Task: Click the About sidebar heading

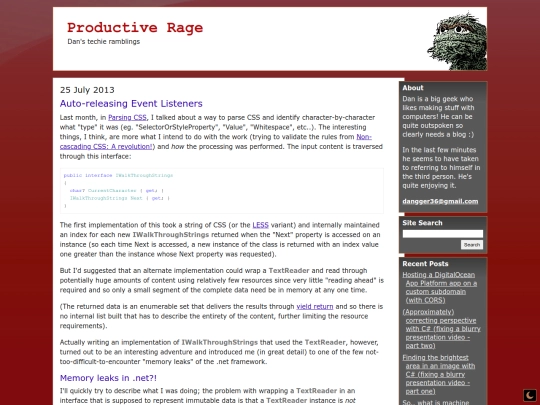Action: (x=413, y=88)
